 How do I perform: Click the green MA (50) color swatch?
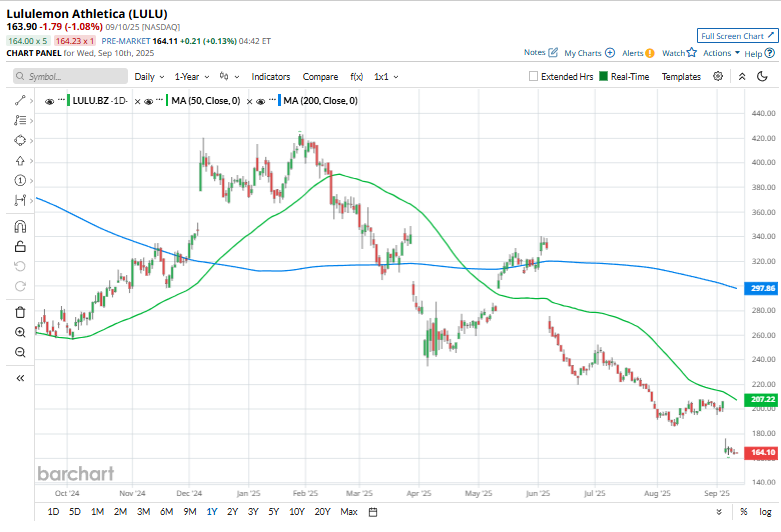[167, 101]
